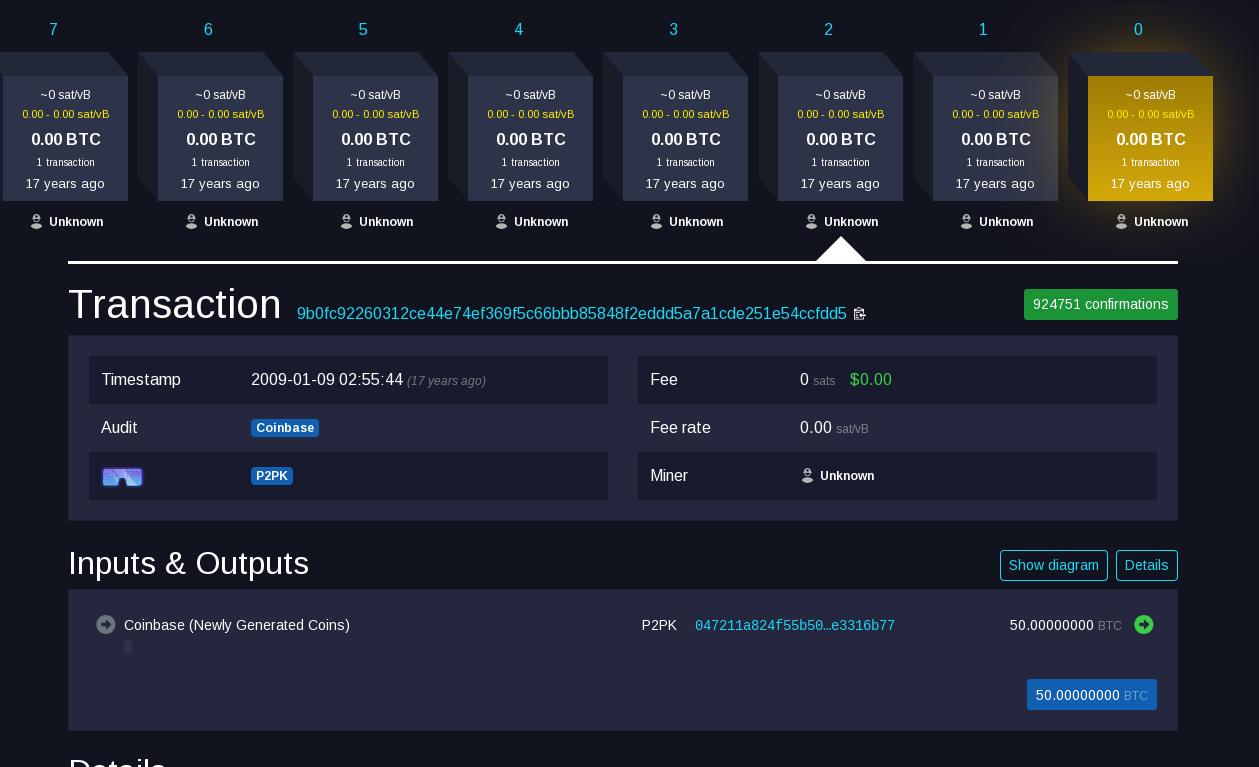Screen dimensions: 1259x767
Task: Click the Unknown miner icon in Miner row
Action: pos(807,476)
